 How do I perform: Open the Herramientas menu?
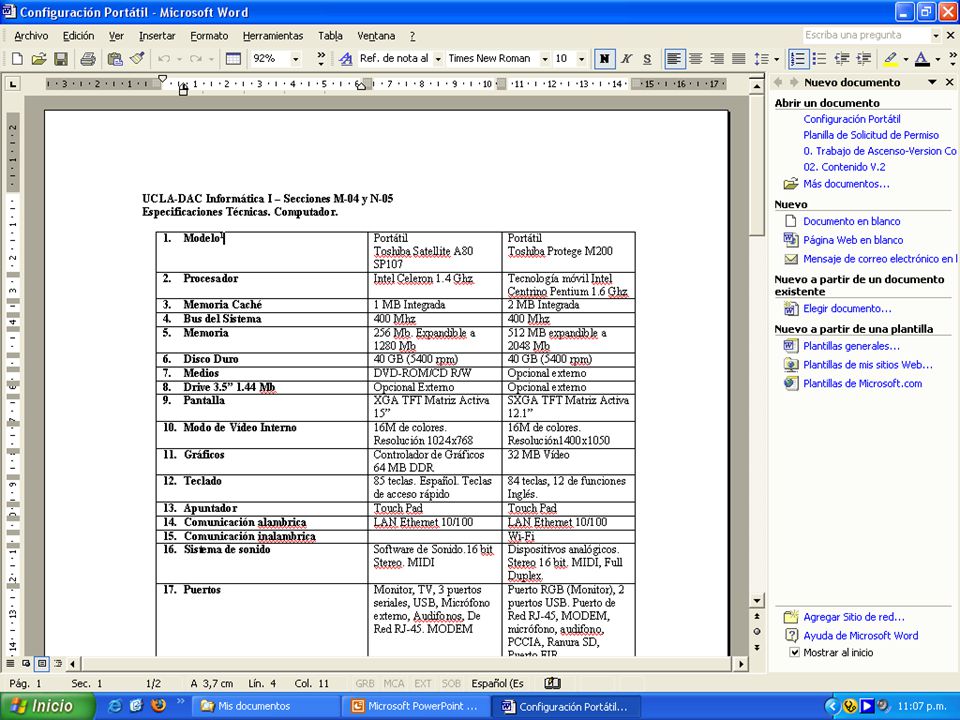click(273, 36)
